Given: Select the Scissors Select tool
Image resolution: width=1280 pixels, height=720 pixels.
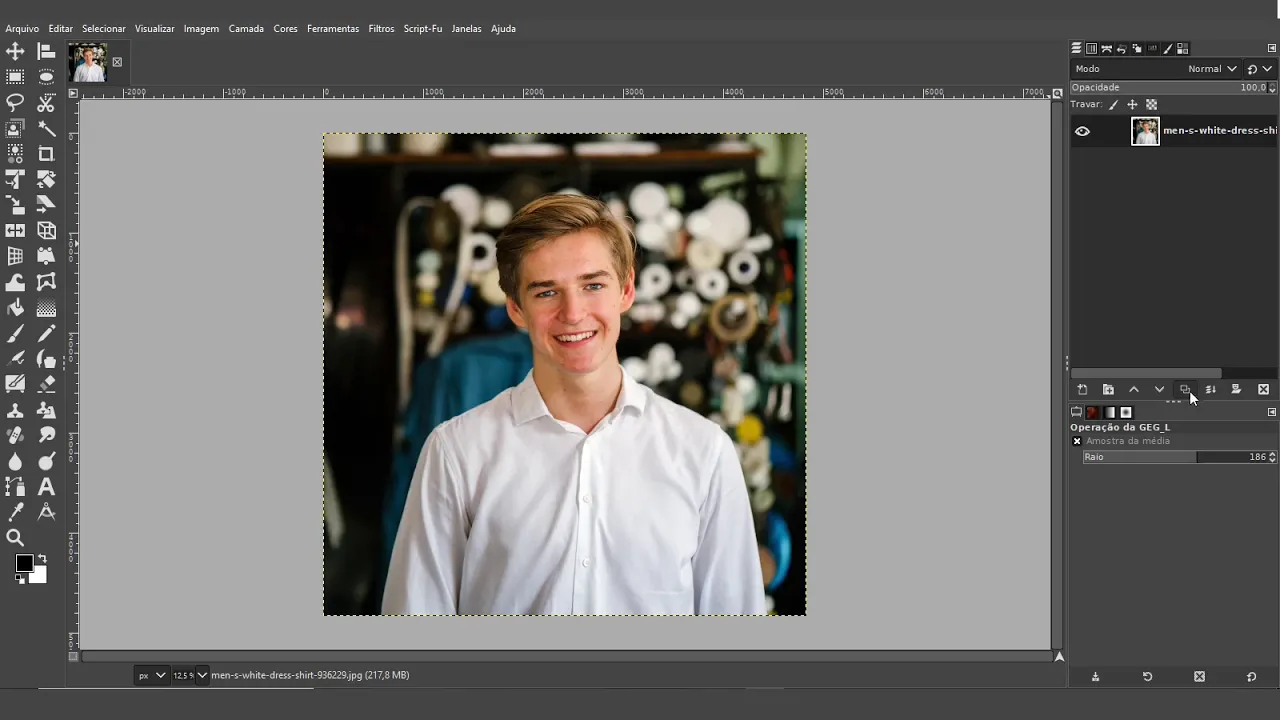Looking at the screenshot, I should pos(46,103).
